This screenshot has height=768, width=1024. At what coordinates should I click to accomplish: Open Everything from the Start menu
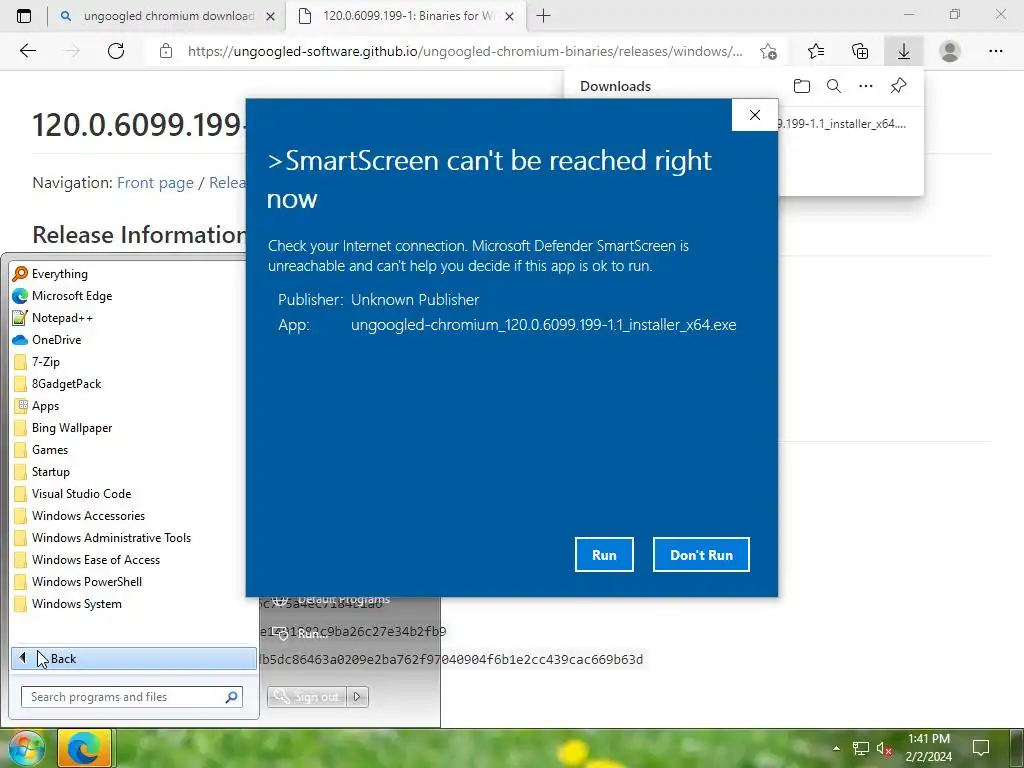point(133,274)
